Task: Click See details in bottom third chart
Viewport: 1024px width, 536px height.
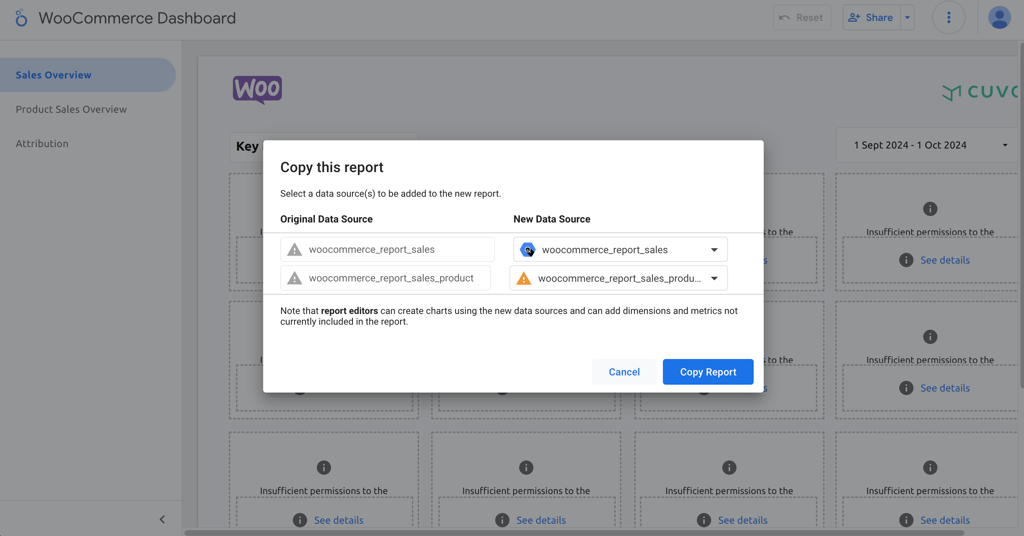Action: click(x=743, y=520)
